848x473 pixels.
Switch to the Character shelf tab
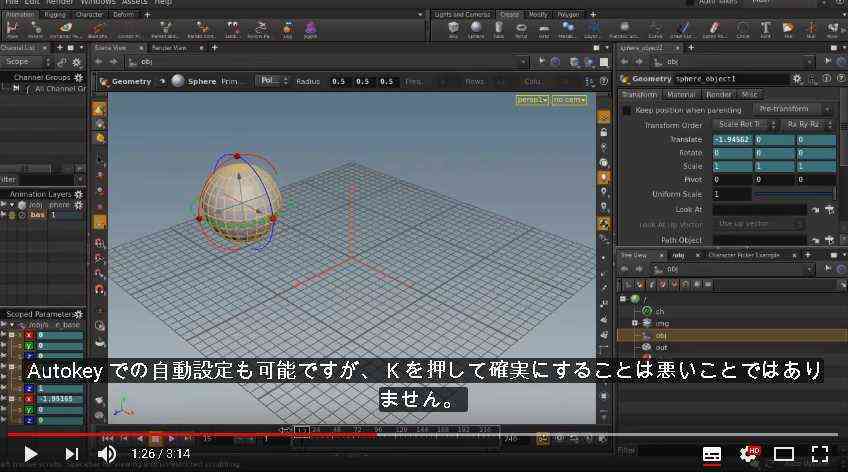click(x=89, y=15)
